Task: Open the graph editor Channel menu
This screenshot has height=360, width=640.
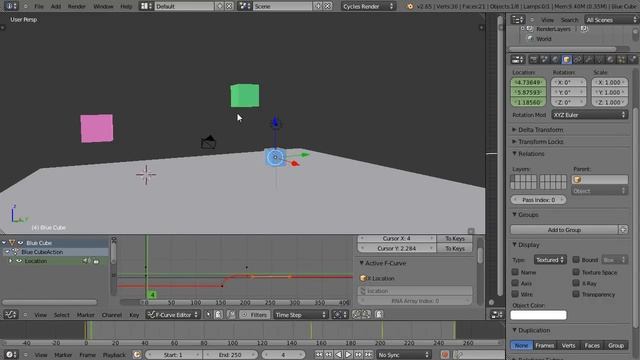Action: point(112,315)
